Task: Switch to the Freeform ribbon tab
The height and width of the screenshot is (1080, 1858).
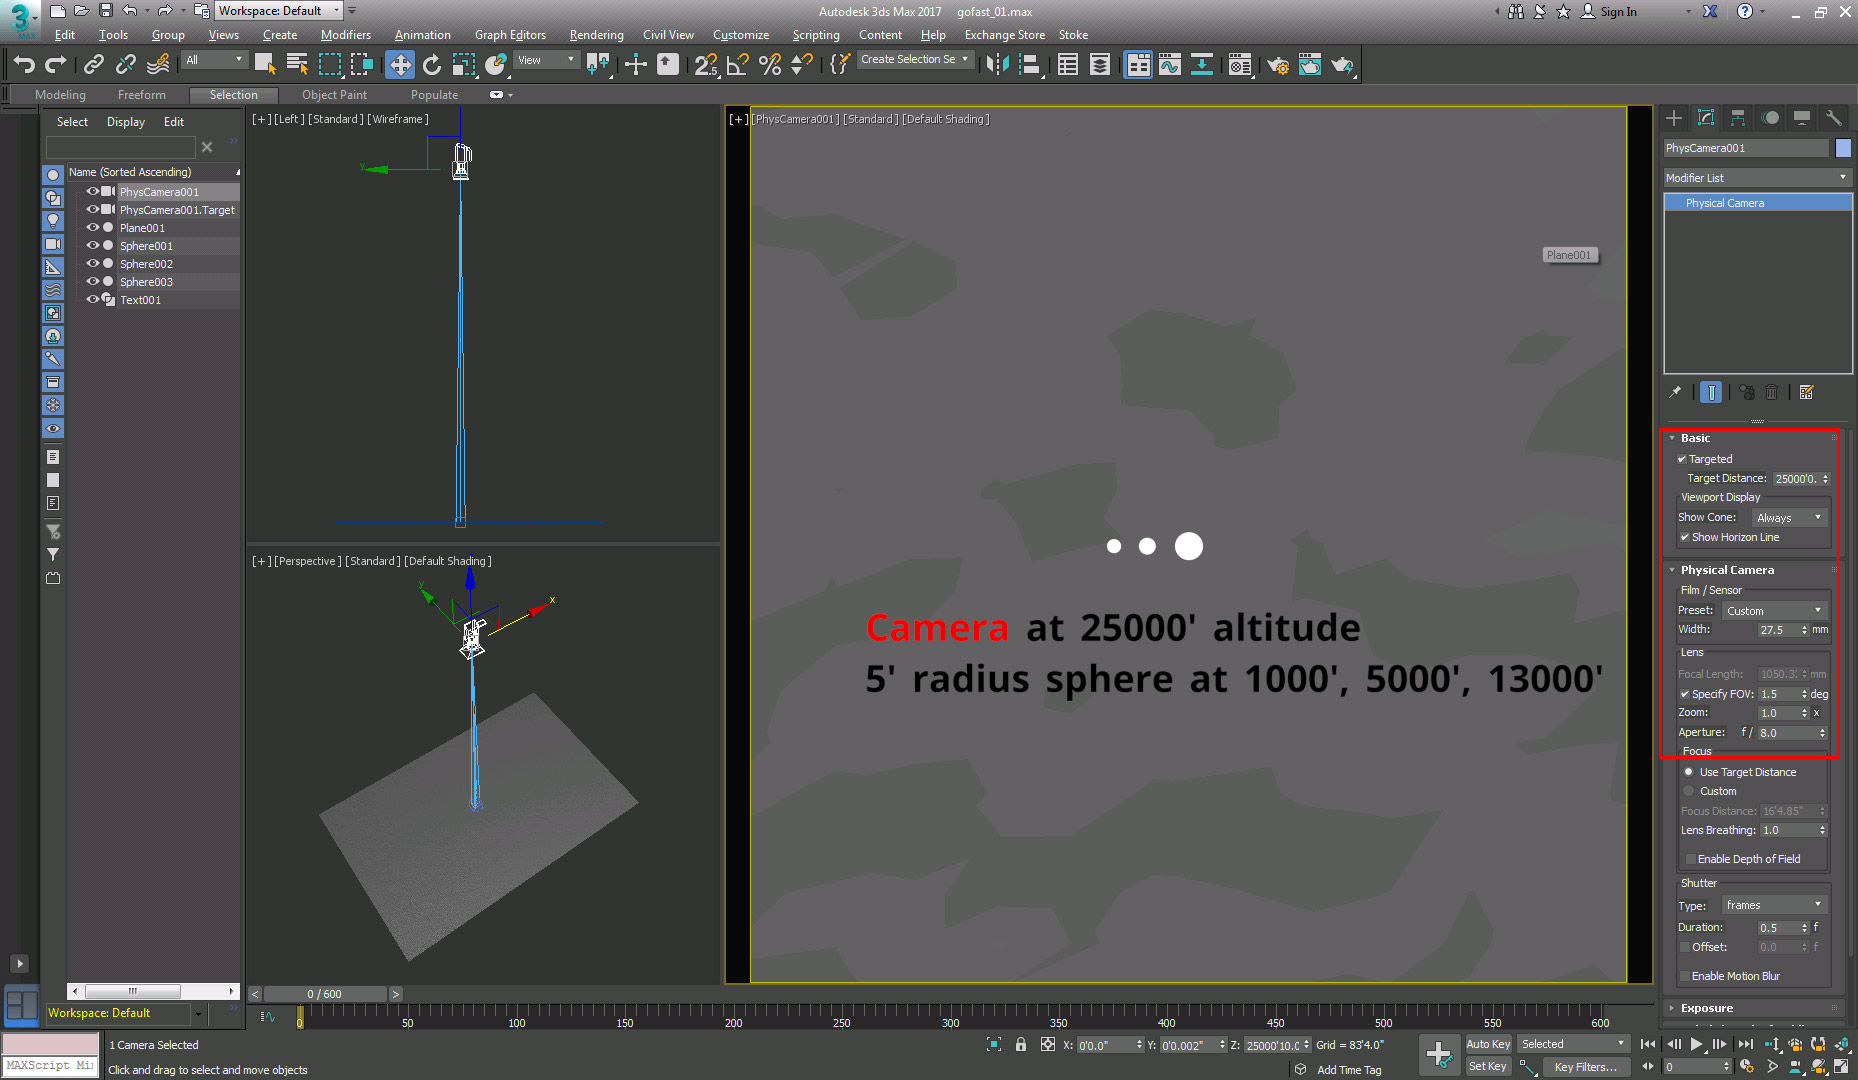Action: pyautogui.click(x=142, y=95)
